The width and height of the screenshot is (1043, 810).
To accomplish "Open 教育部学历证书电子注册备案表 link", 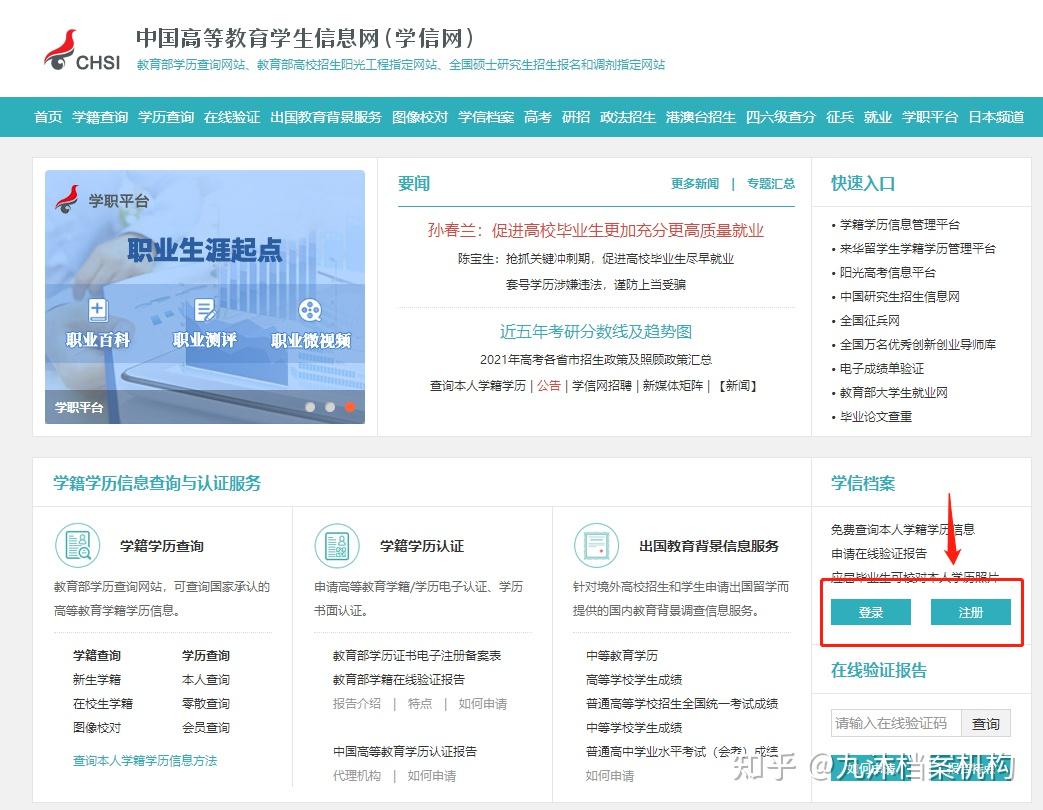I will tap(417, 656).
